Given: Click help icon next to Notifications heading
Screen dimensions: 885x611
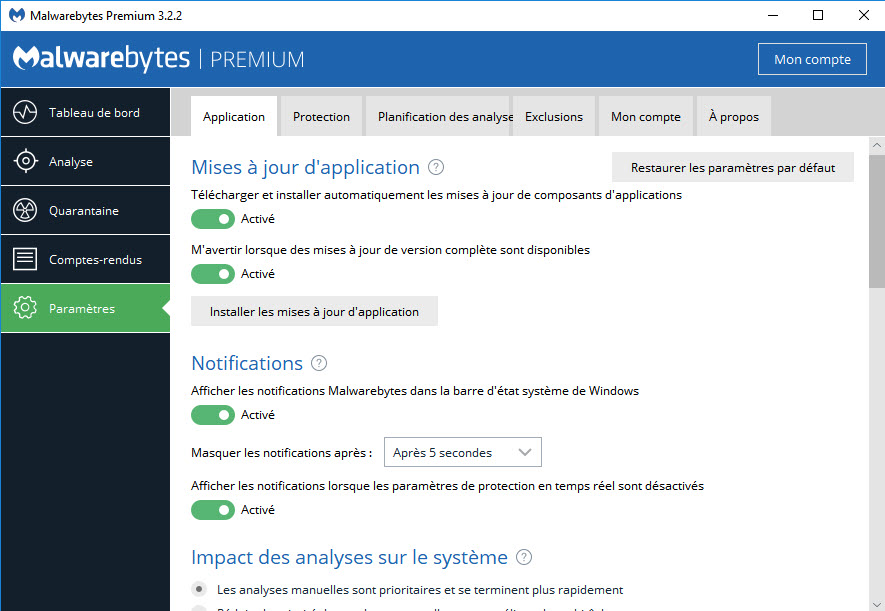Looking at the screenshot, I should tap(319, 363).
